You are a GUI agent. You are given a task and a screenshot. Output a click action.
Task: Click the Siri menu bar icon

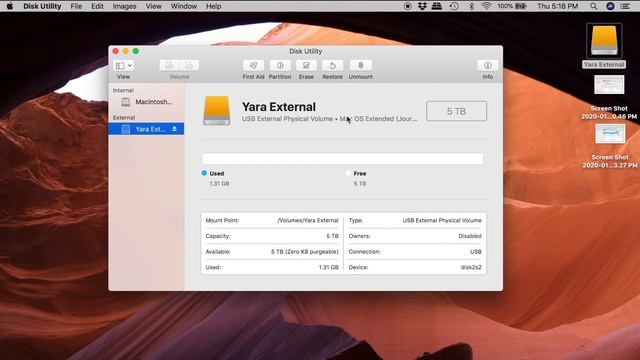[x=610, y=6]
